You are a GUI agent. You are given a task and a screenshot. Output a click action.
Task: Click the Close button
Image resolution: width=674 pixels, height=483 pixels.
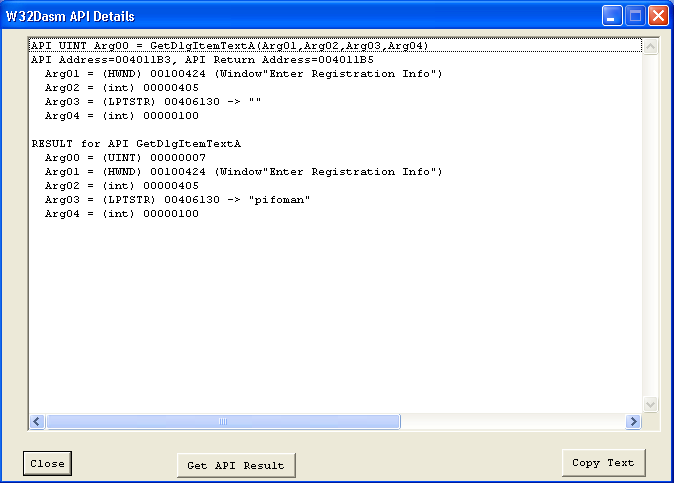pyautogui.click(x=47, y=463)
